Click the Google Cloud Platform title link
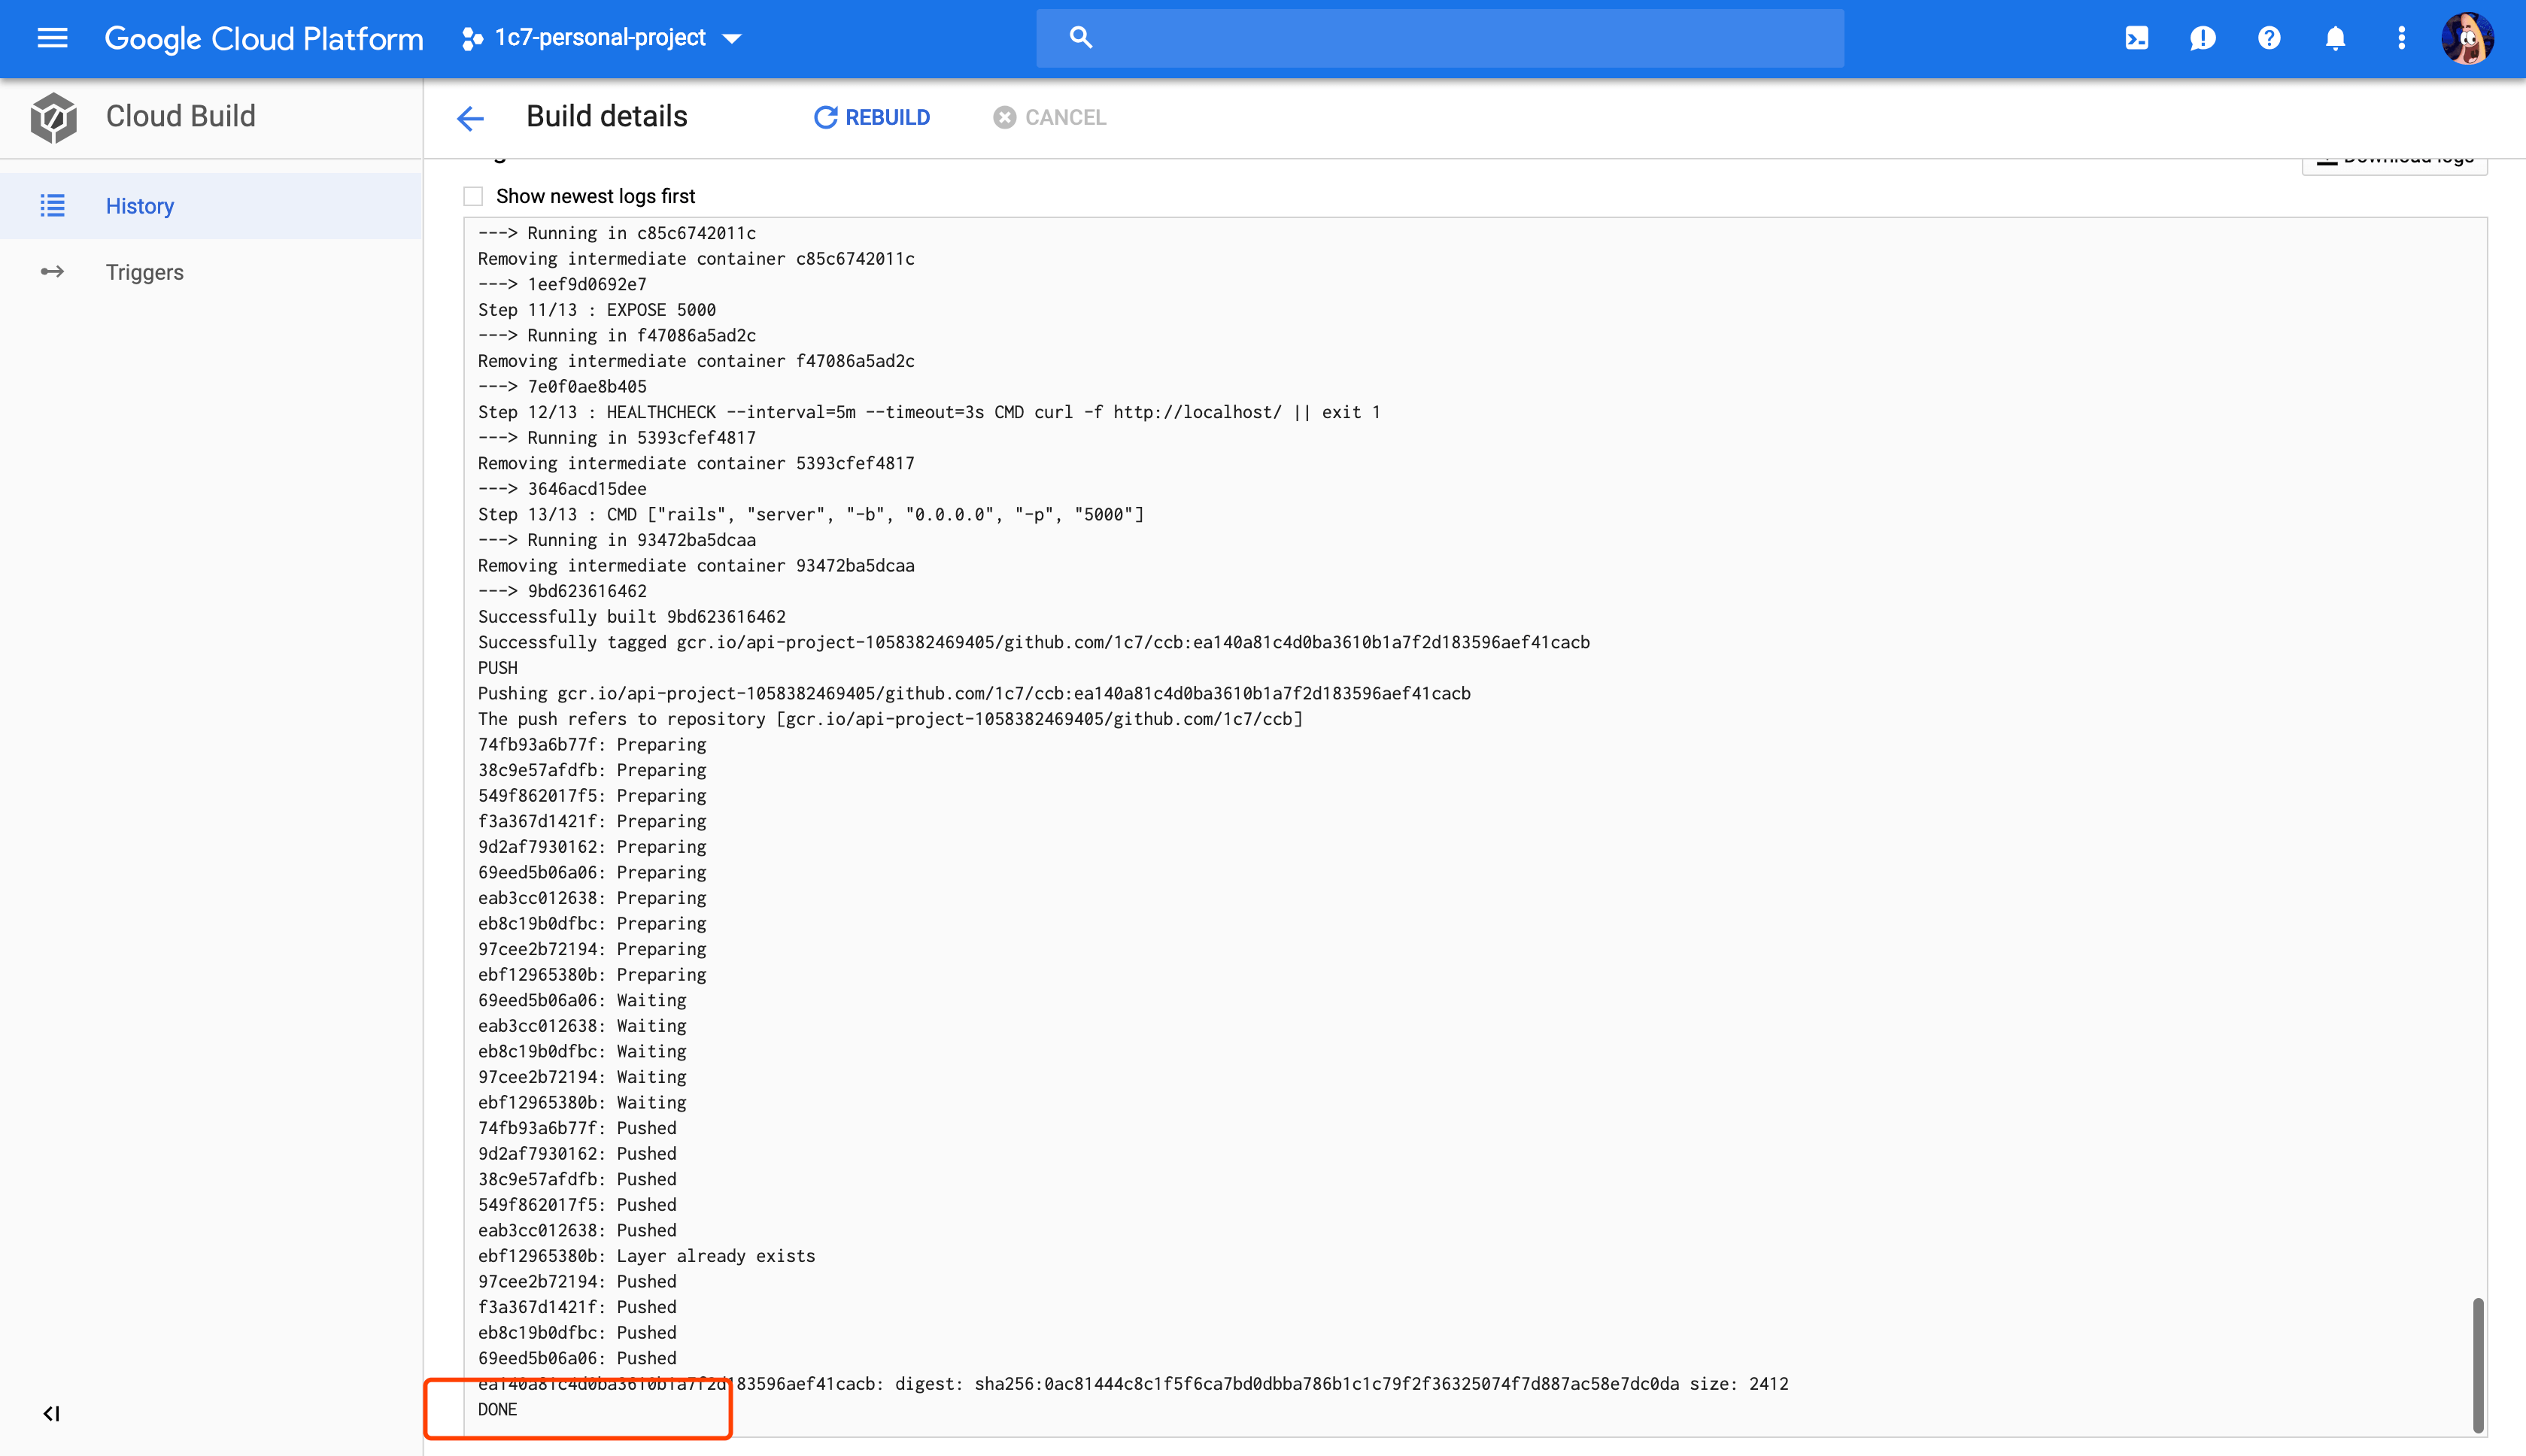This screenshot has width=2526, height=1456. 264,38
